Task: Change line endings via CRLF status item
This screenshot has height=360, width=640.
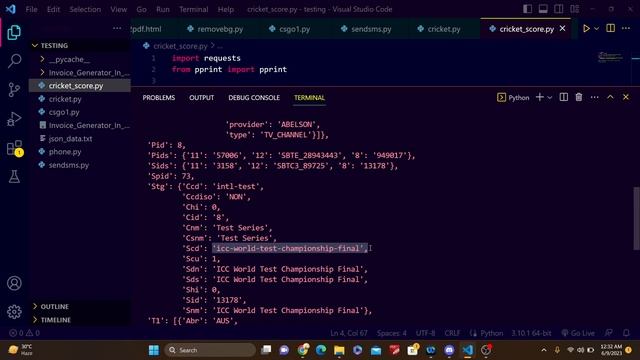Action: coord(452,333)
